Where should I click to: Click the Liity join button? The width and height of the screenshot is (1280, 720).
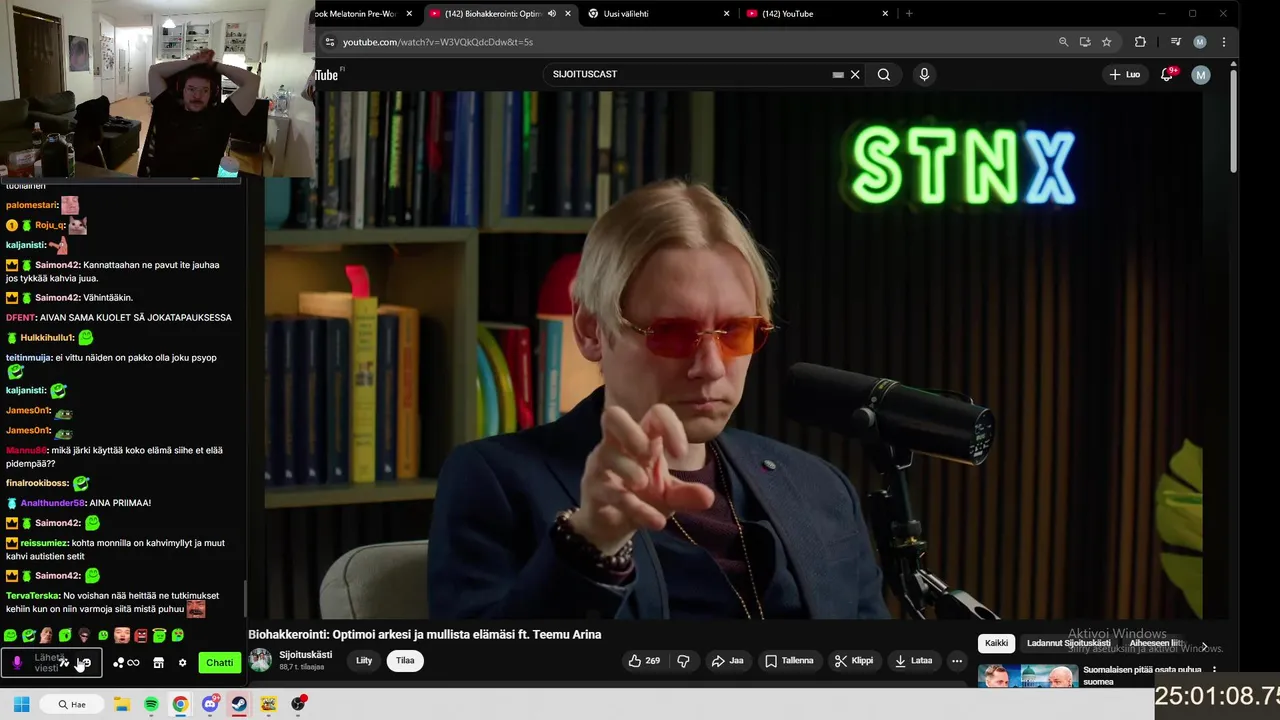(364, 660)
